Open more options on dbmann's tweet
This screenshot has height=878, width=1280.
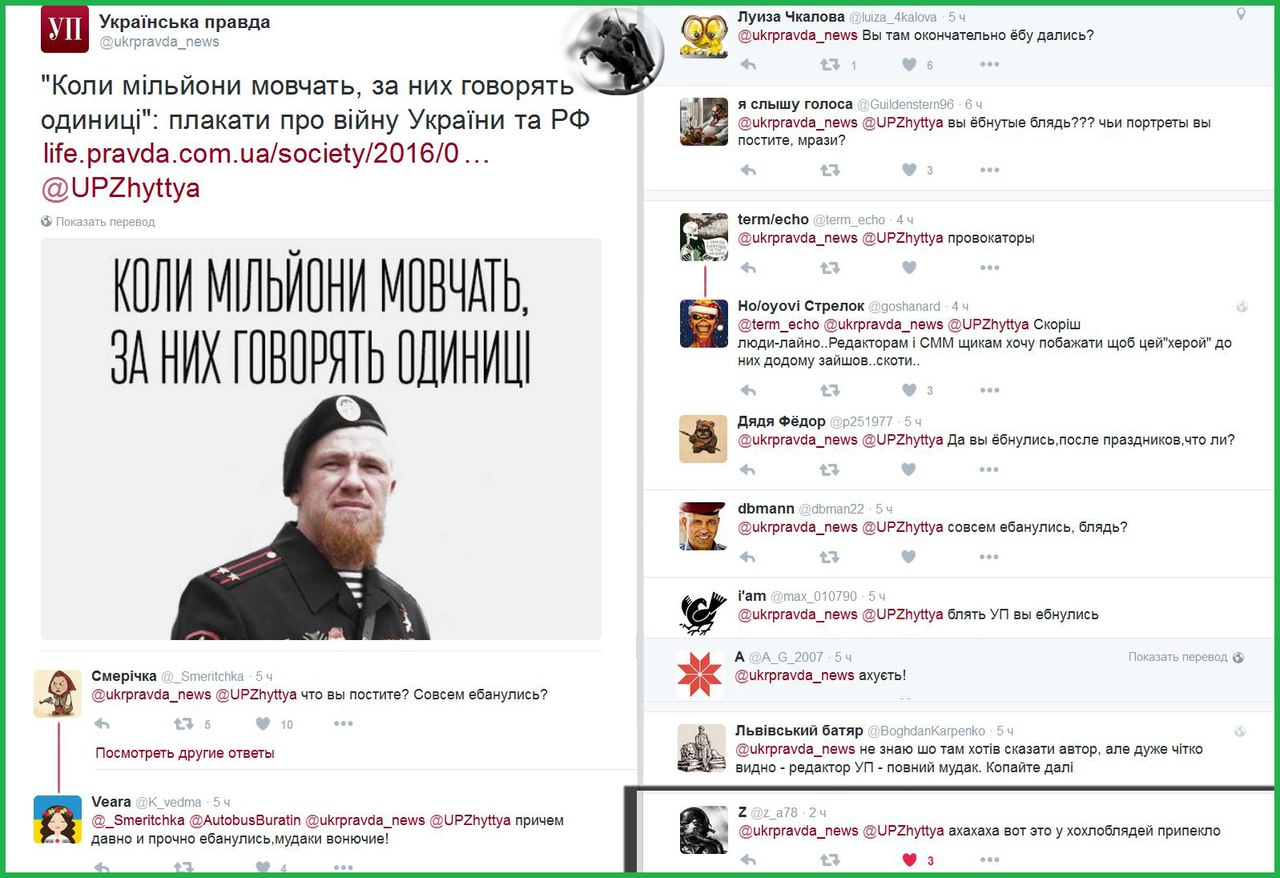[989, 556]
